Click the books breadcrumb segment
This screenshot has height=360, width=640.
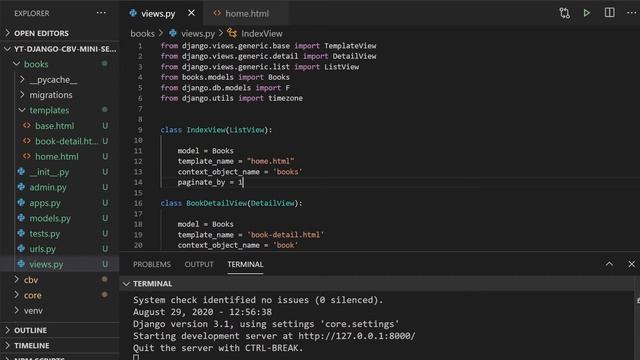click(x=142, y=33)
